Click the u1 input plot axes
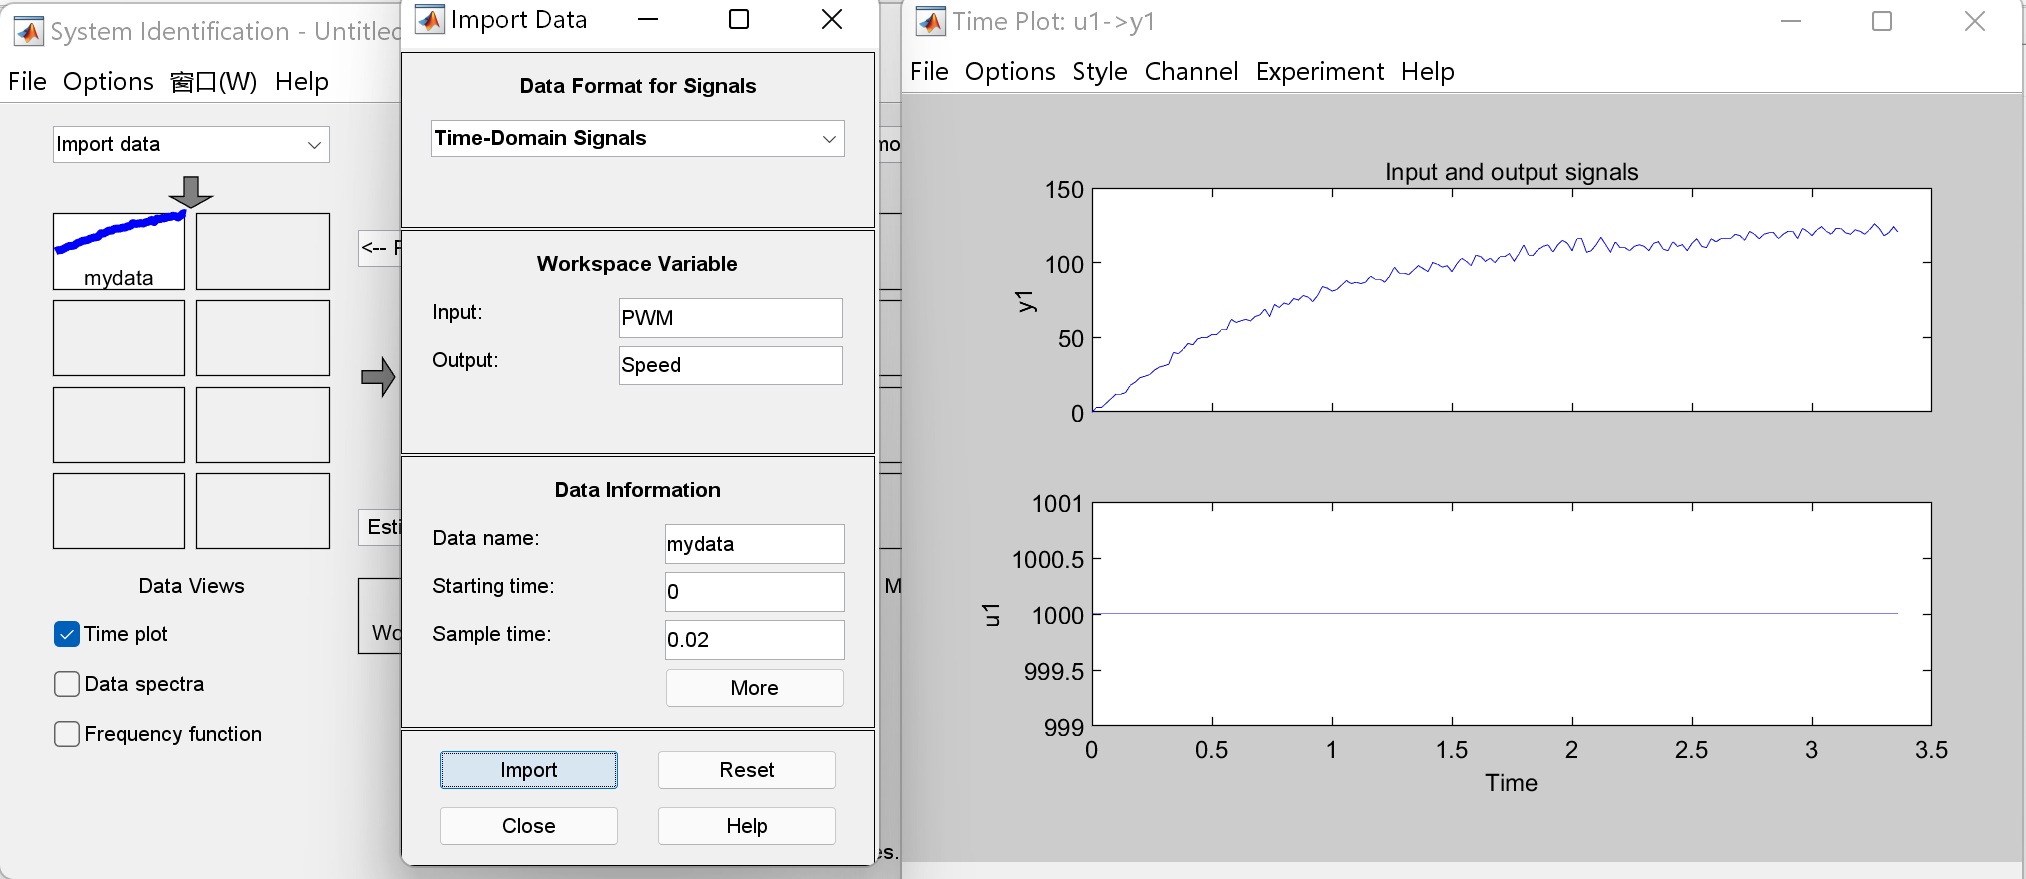The height and width of the screenshot is (879, 2026). 1512,614
